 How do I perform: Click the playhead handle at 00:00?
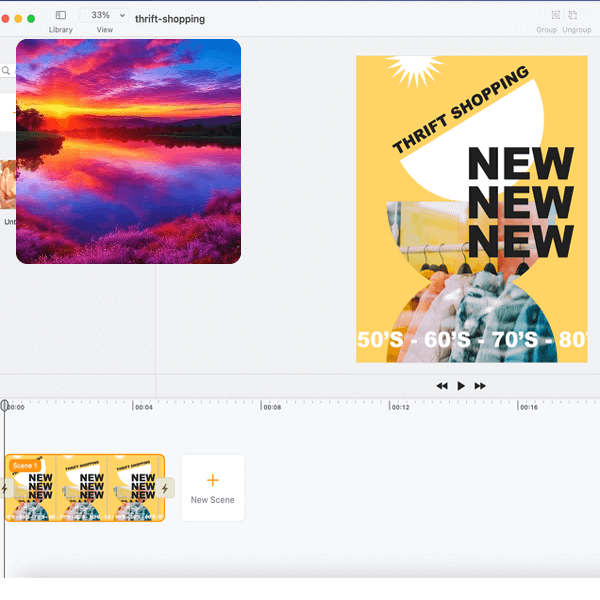(4, 405)
